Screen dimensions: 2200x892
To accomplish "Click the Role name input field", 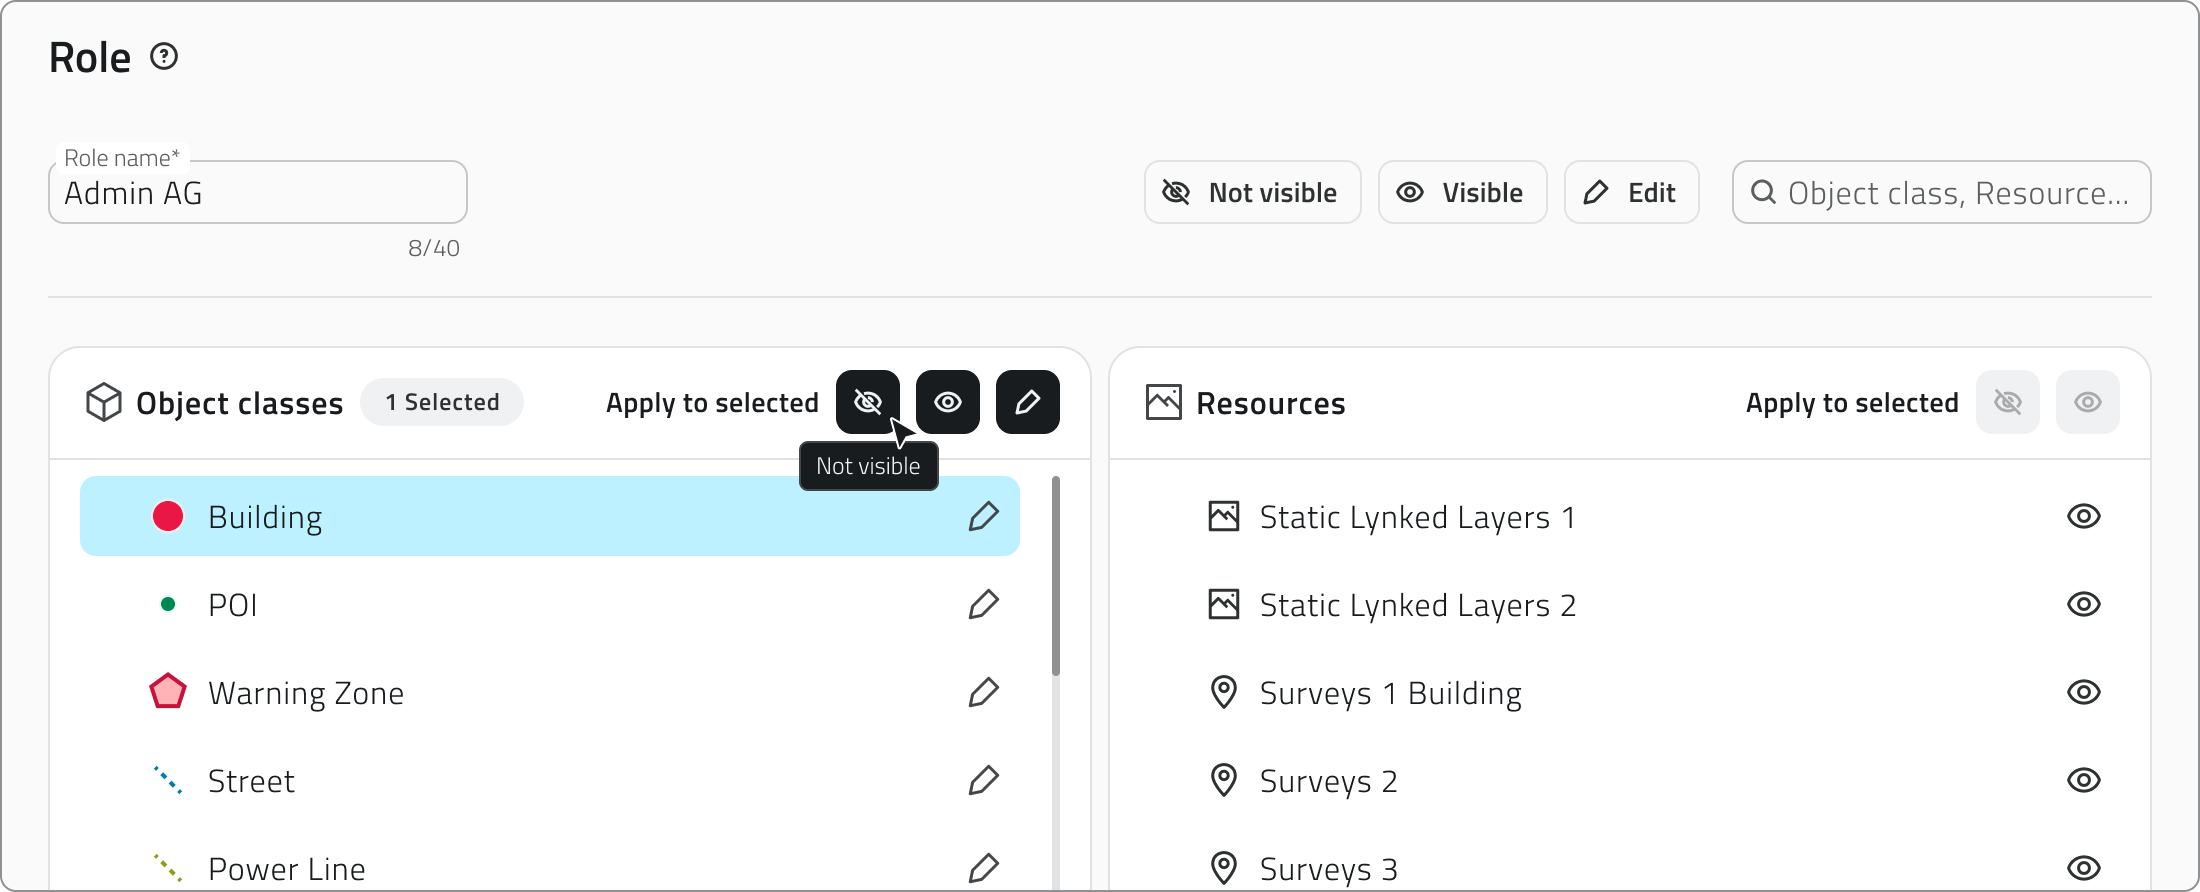I will pyautogui.click(x=258, y=193).
